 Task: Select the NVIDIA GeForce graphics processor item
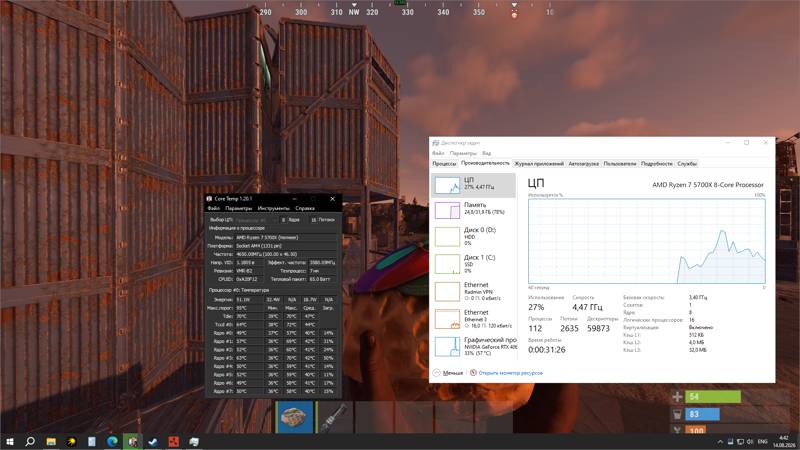click(x=473, y=346)
